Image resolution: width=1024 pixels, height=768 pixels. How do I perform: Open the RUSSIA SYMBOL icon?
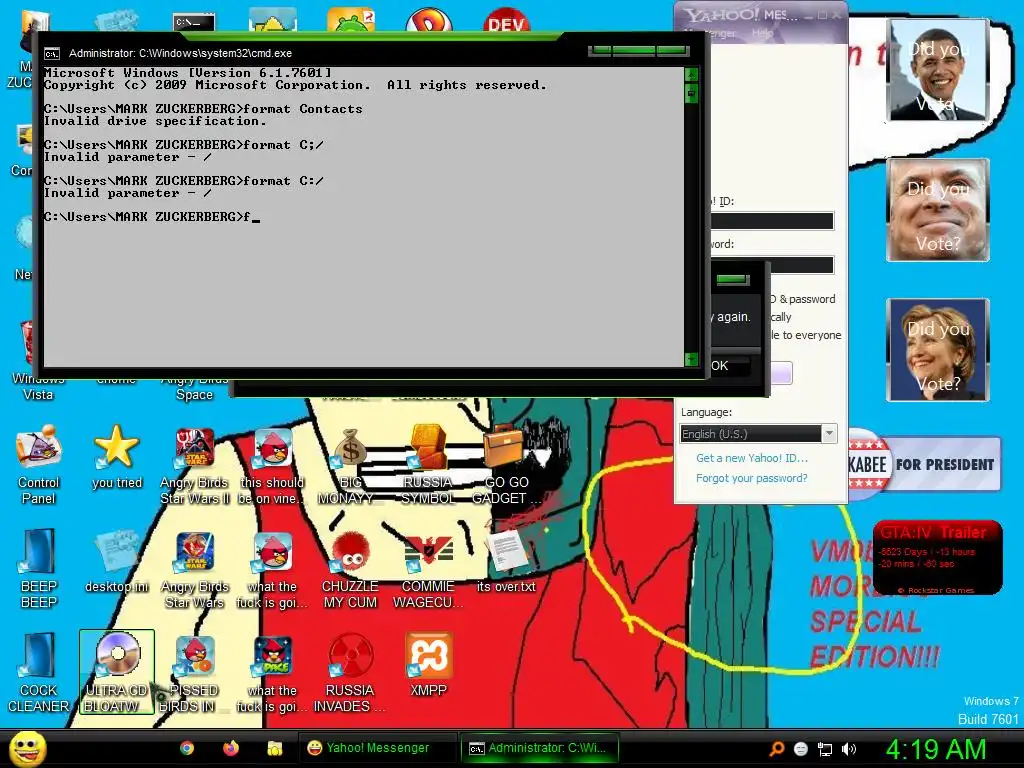coord(428,464)
